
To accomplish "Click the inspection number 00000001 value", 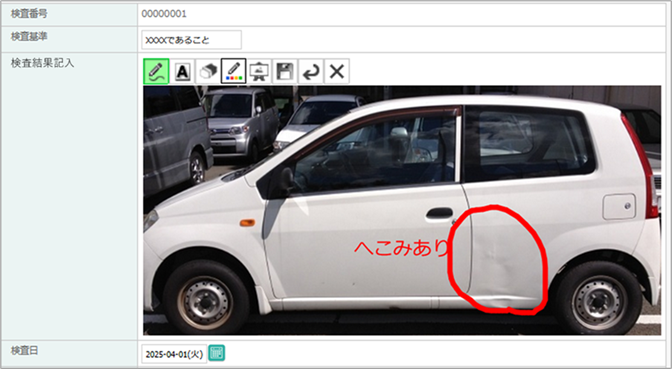I will tap(164, 14).
